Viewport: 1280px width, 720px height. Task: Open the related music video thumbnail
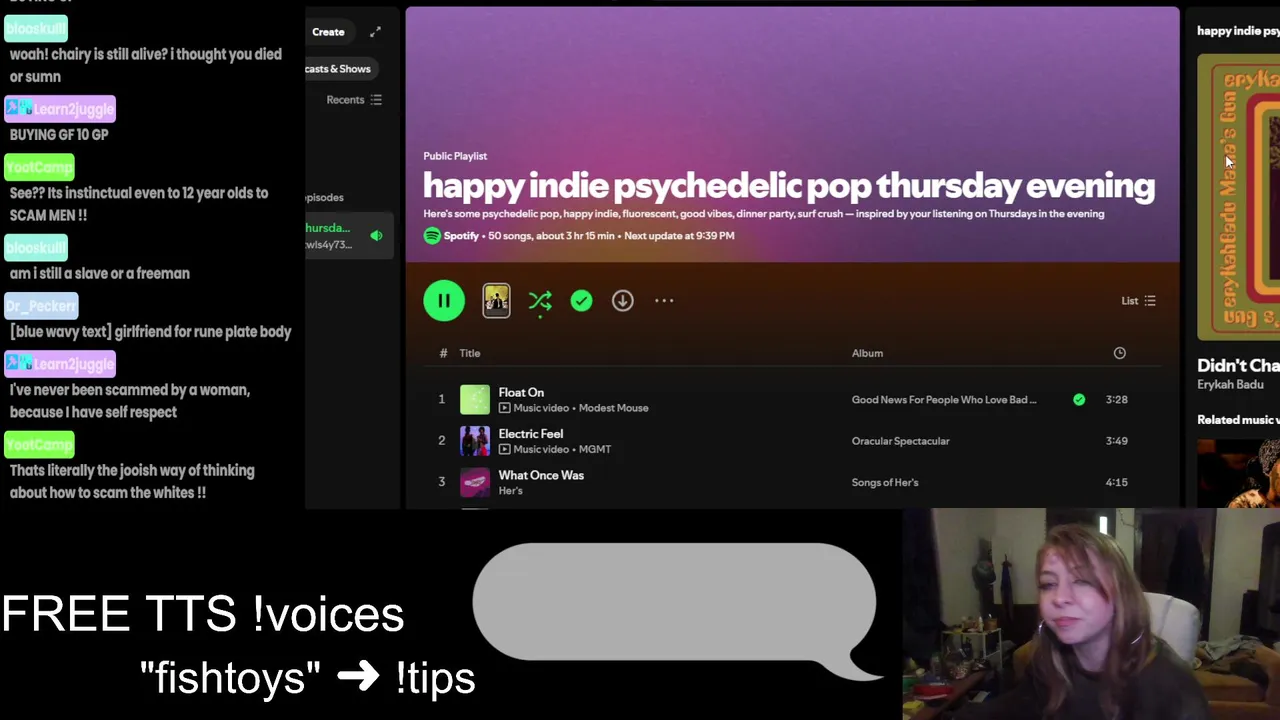[x=1239, y=473]
